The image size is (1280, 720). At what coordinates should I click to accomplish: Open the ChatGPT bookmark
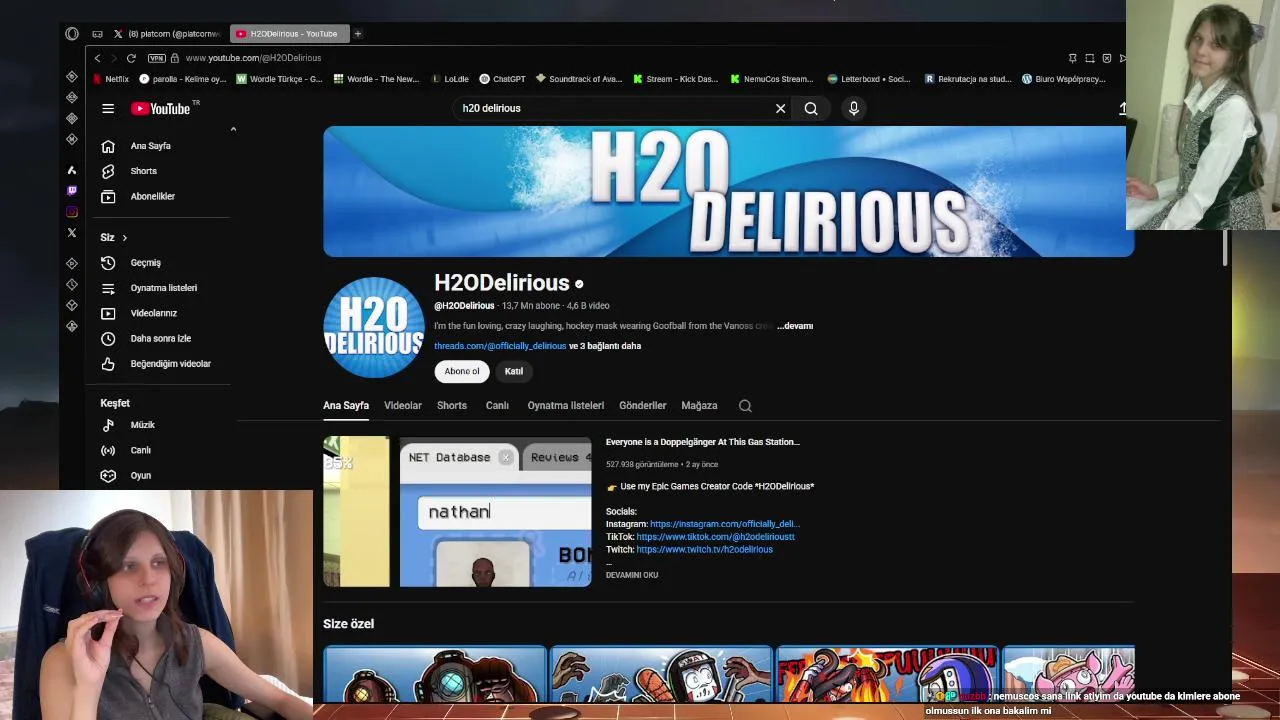[502, 79]
